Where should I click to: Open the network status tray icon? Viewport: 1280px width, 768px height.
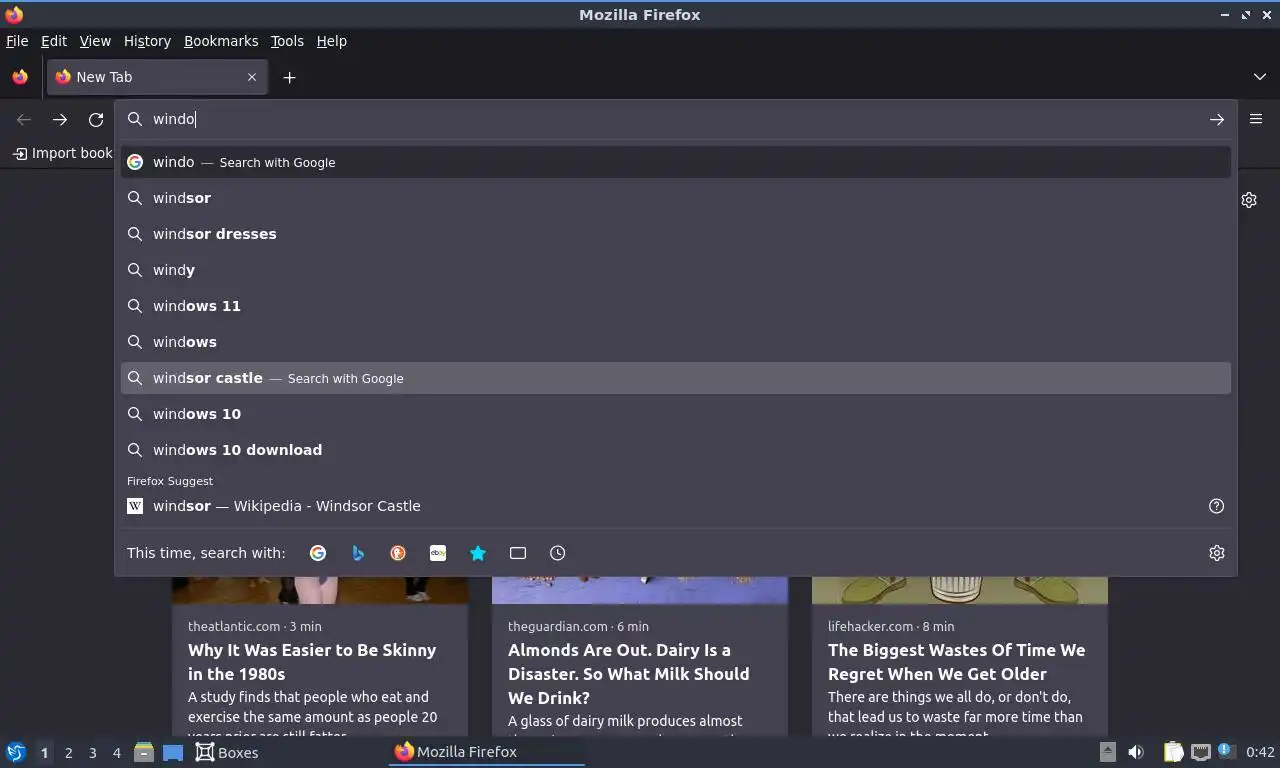pyautogui.click(x=1200, y=752)
